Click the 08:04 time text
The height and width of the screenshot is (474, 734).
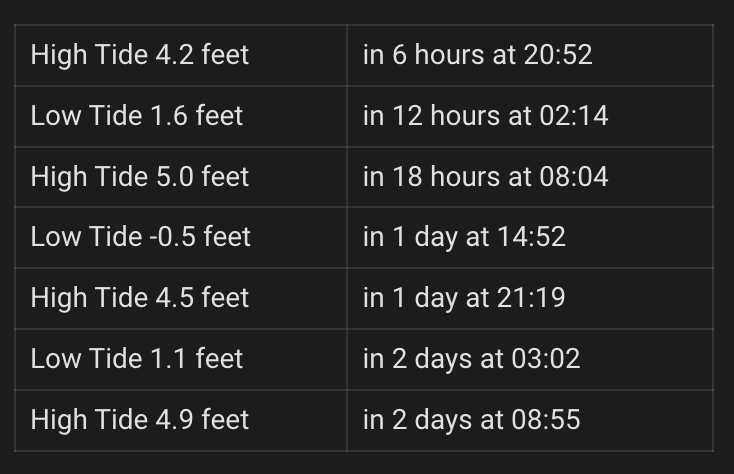[x=574, y=176]
